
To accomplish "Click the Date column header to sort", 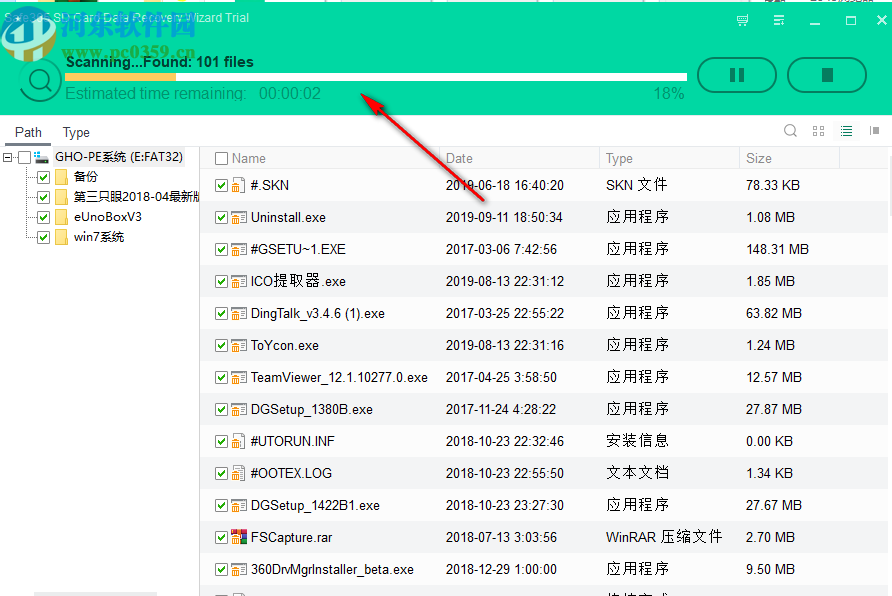I will pos(458,158).
